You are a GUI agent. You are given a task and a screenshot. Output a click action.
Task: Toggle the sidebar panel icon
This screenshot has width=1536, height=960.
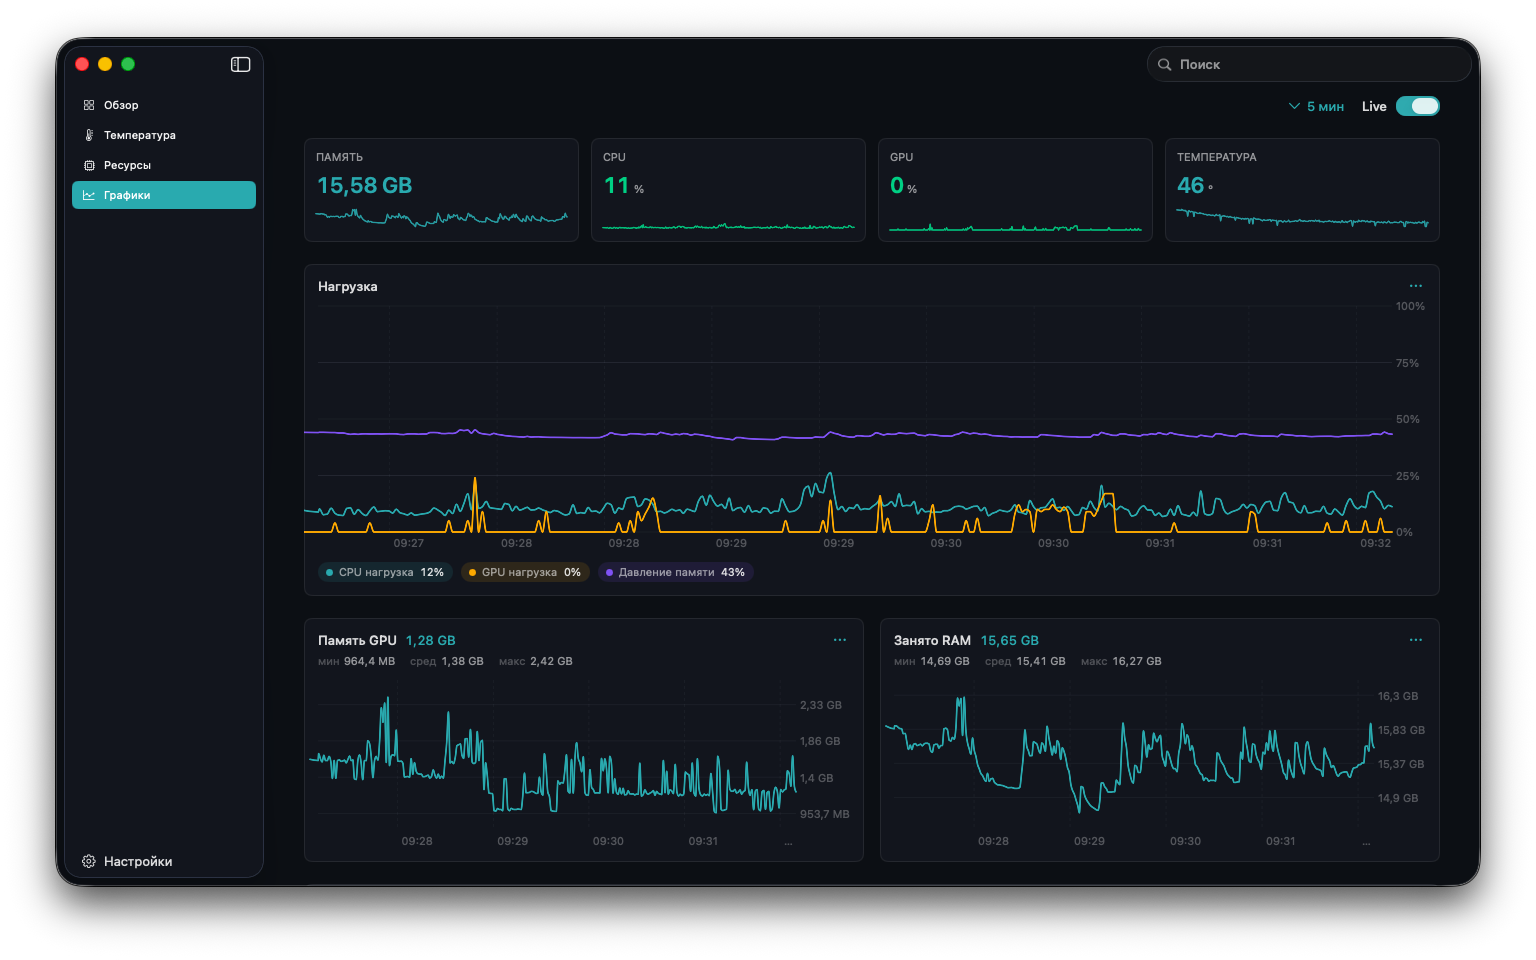click(240, 64)
